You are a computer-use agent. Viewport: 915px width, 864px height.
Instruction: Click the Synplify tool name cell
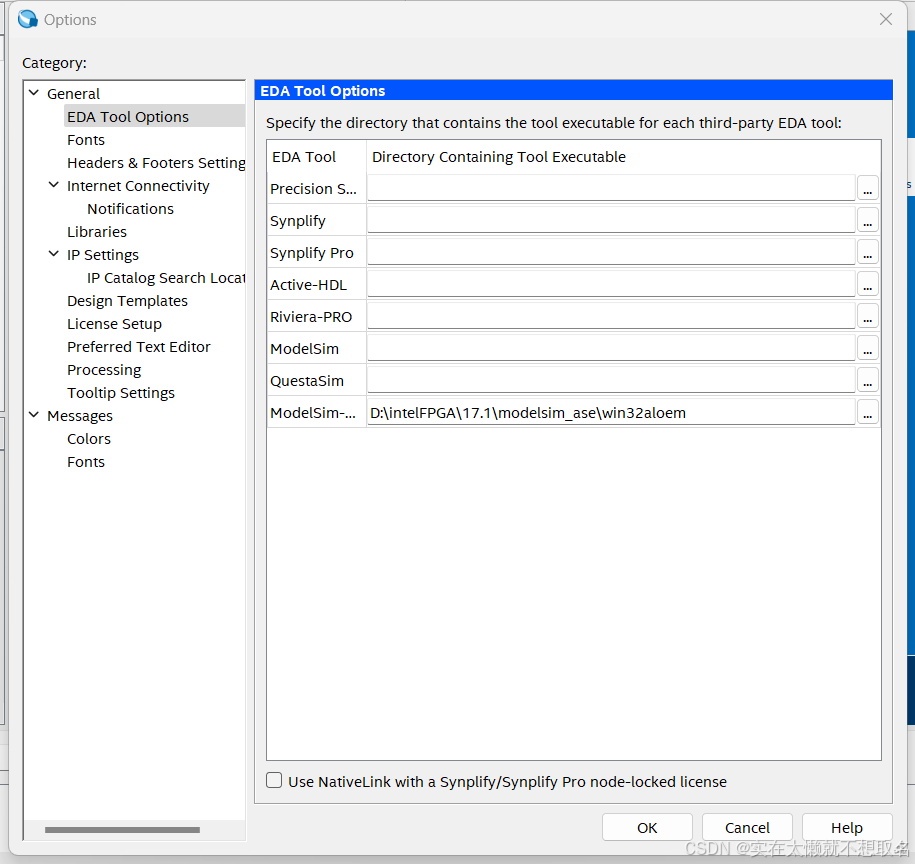317,221
